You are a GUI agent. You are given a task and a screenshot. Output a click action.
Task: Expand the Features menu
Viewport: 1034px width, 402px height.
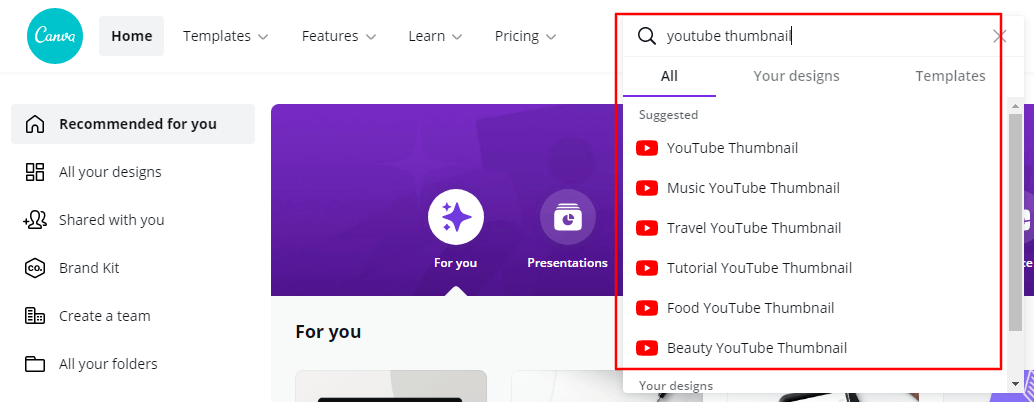click(x=339, y=36)
